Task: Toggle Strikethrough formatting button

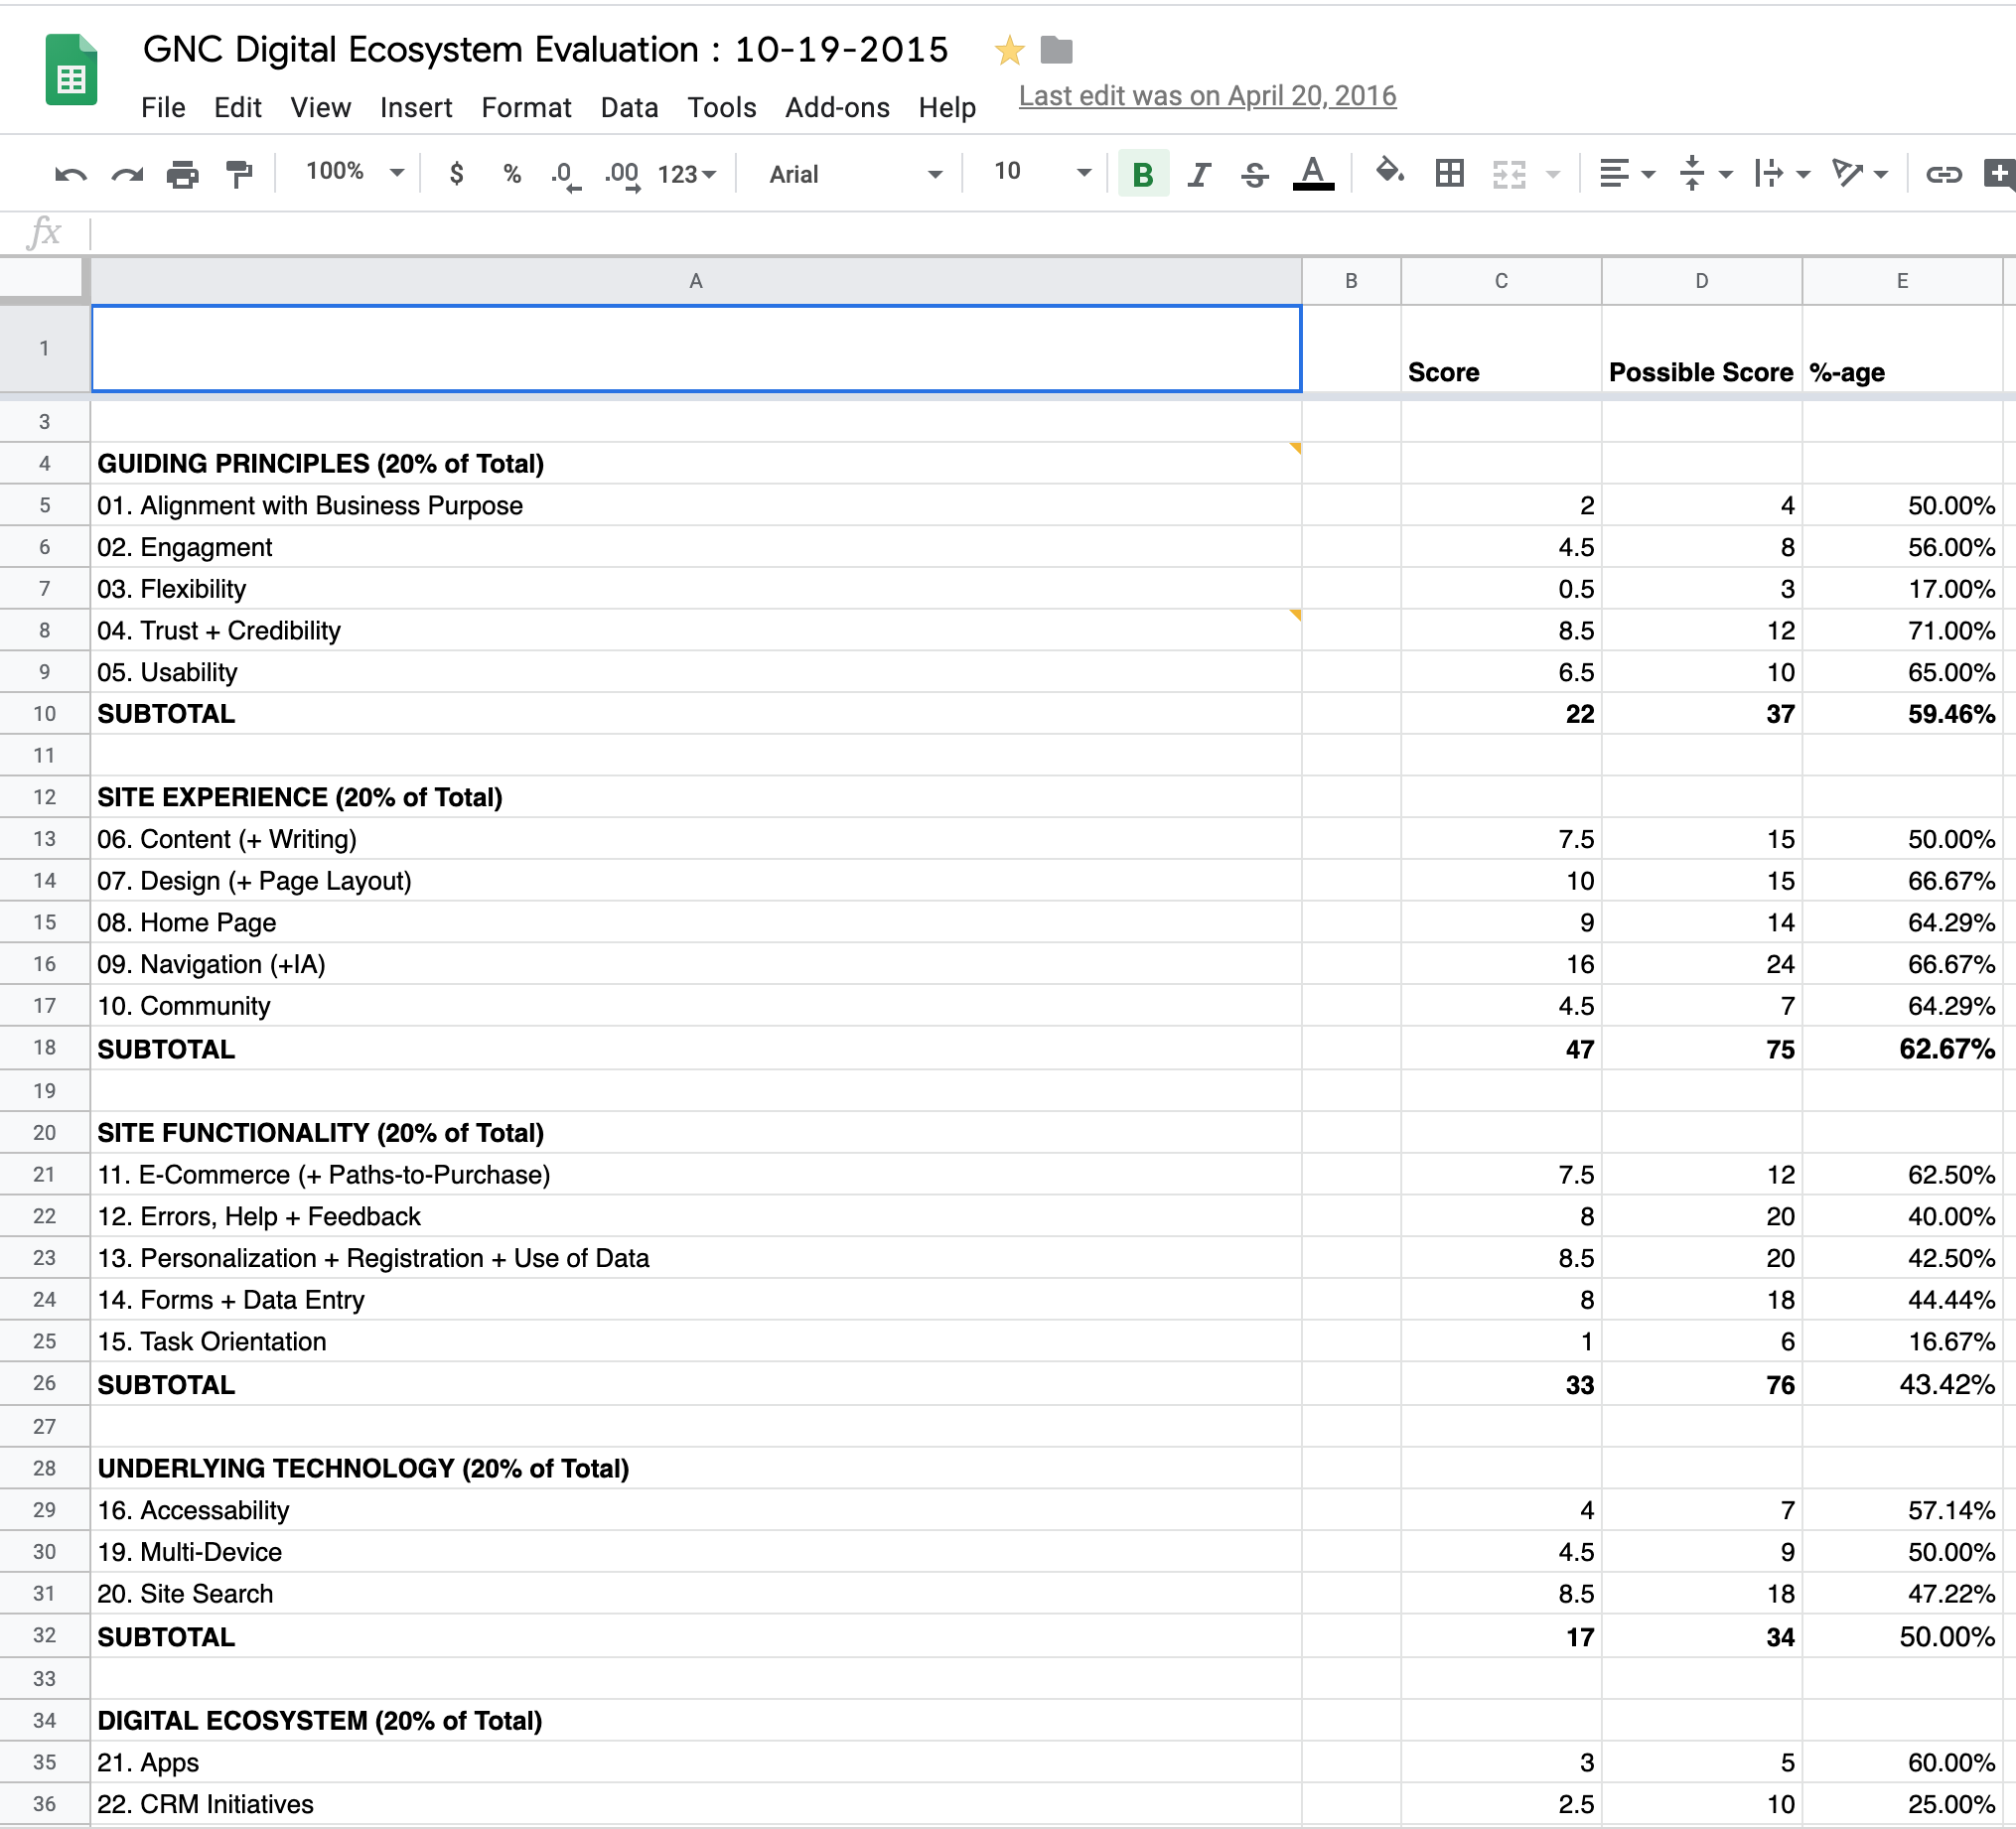Action: click(x=1255, y=175)
